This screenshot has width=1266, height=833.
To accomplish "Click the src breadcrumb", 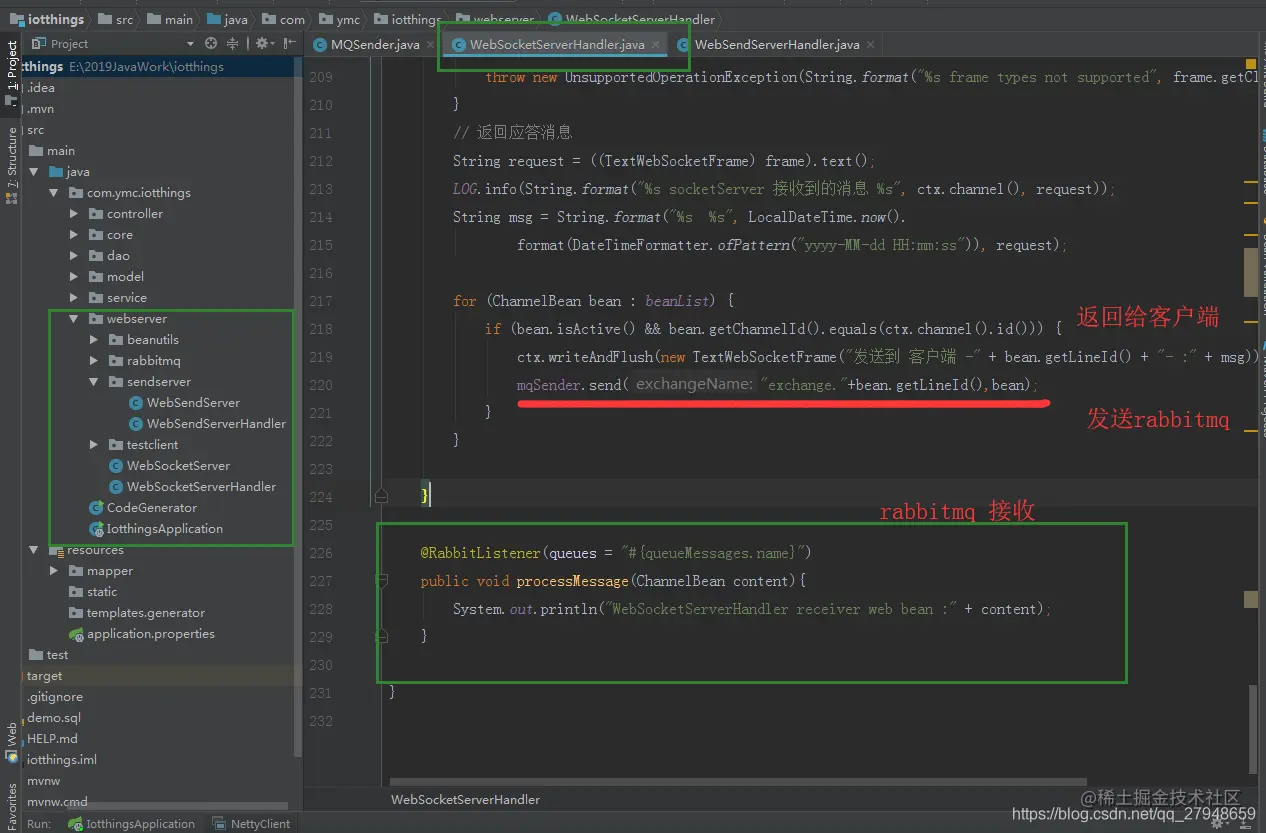I will 115,19.
